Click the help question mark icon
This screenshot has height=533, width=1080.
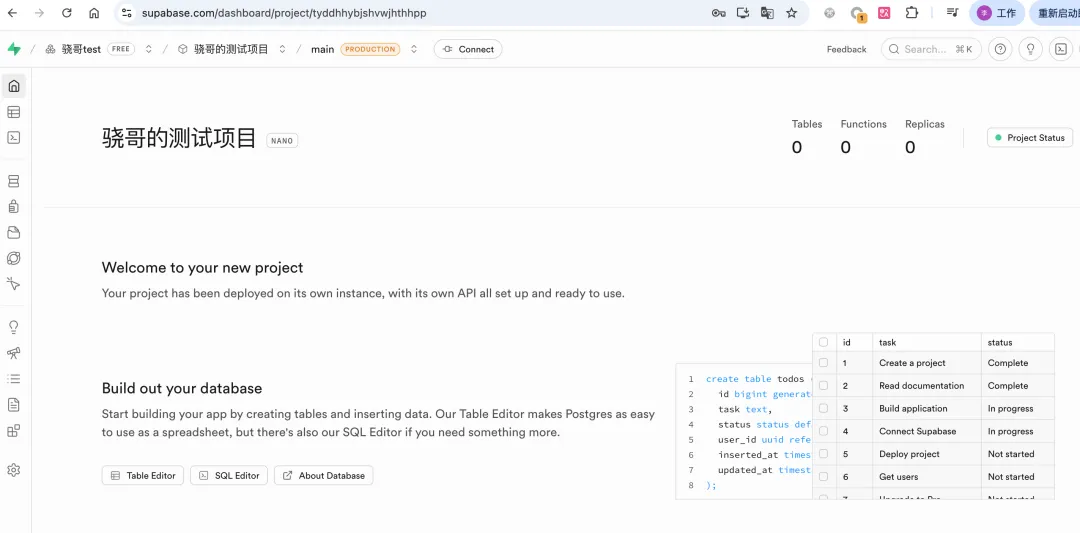coord(999,49)
